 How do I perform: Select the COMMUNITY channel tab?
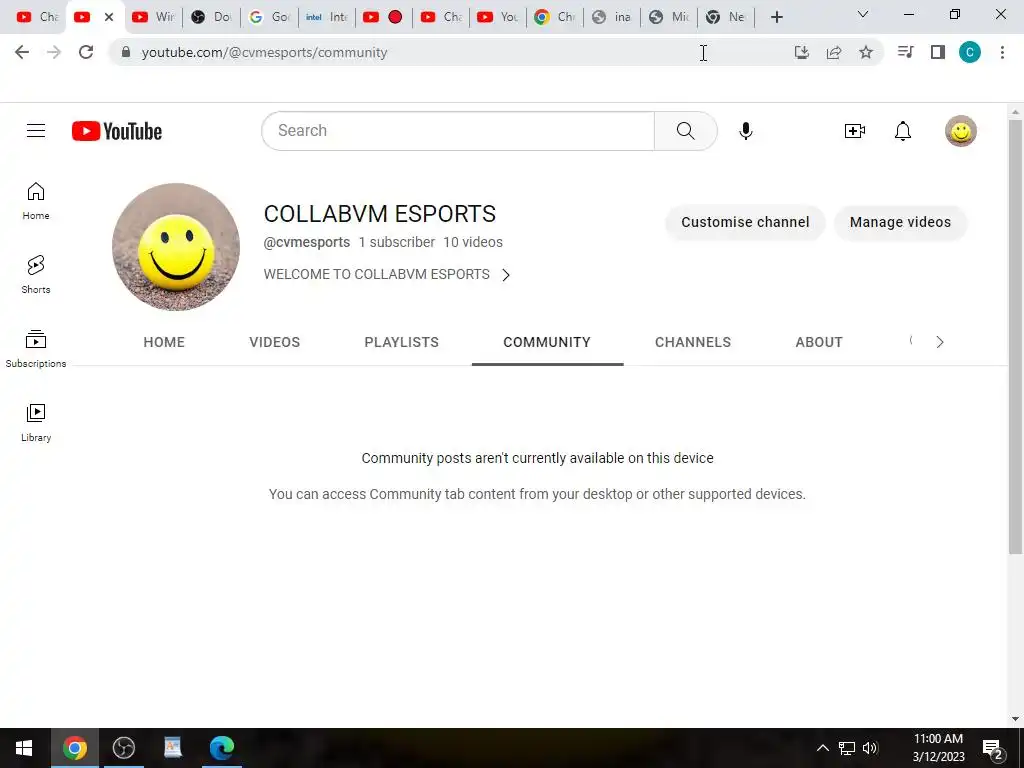tap(547, 342)
